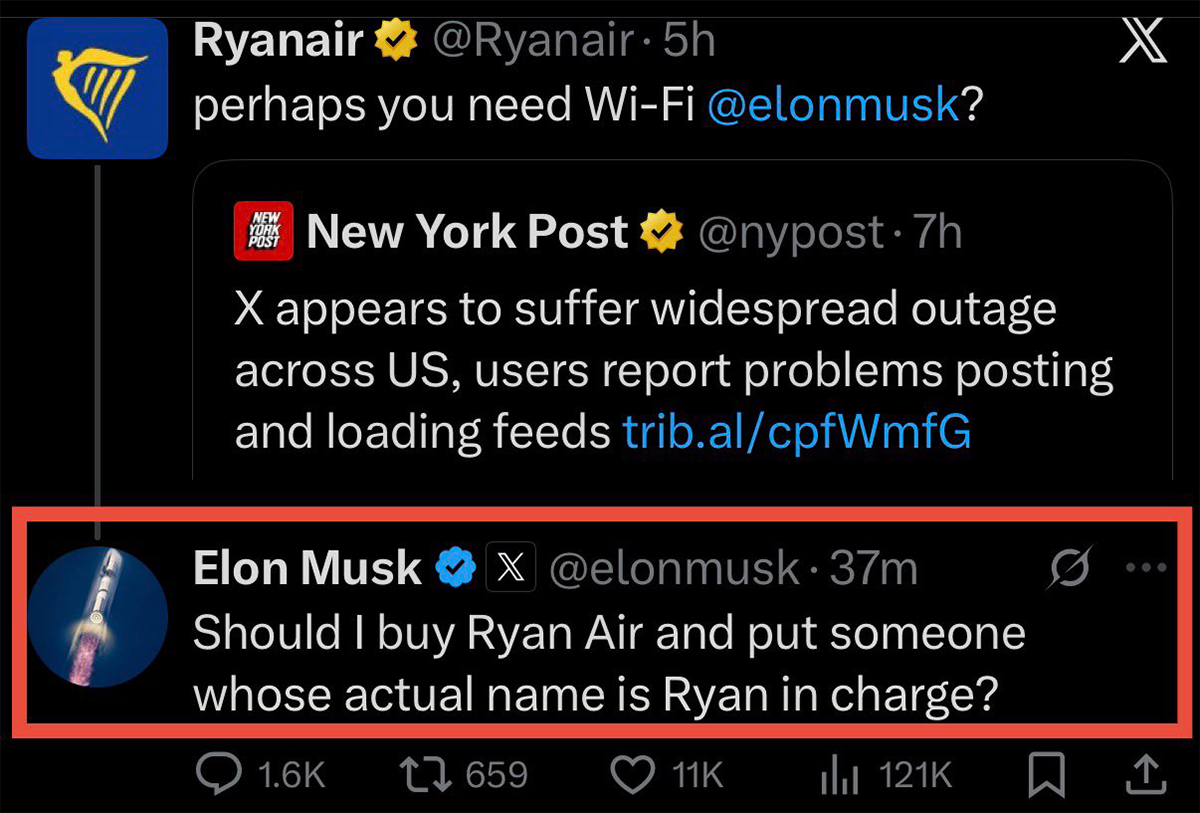This screenshot has height=813, width=1200.
Task: View analytics via the bar chart icon
Action: point(833,774)
